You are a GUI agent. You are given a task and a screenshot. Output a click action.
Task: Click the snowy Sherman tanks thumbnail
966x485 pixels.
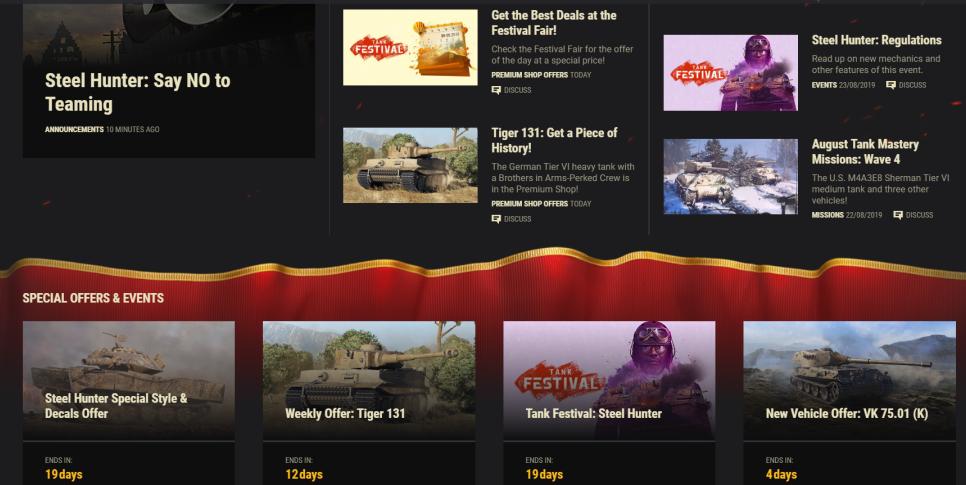730,176
